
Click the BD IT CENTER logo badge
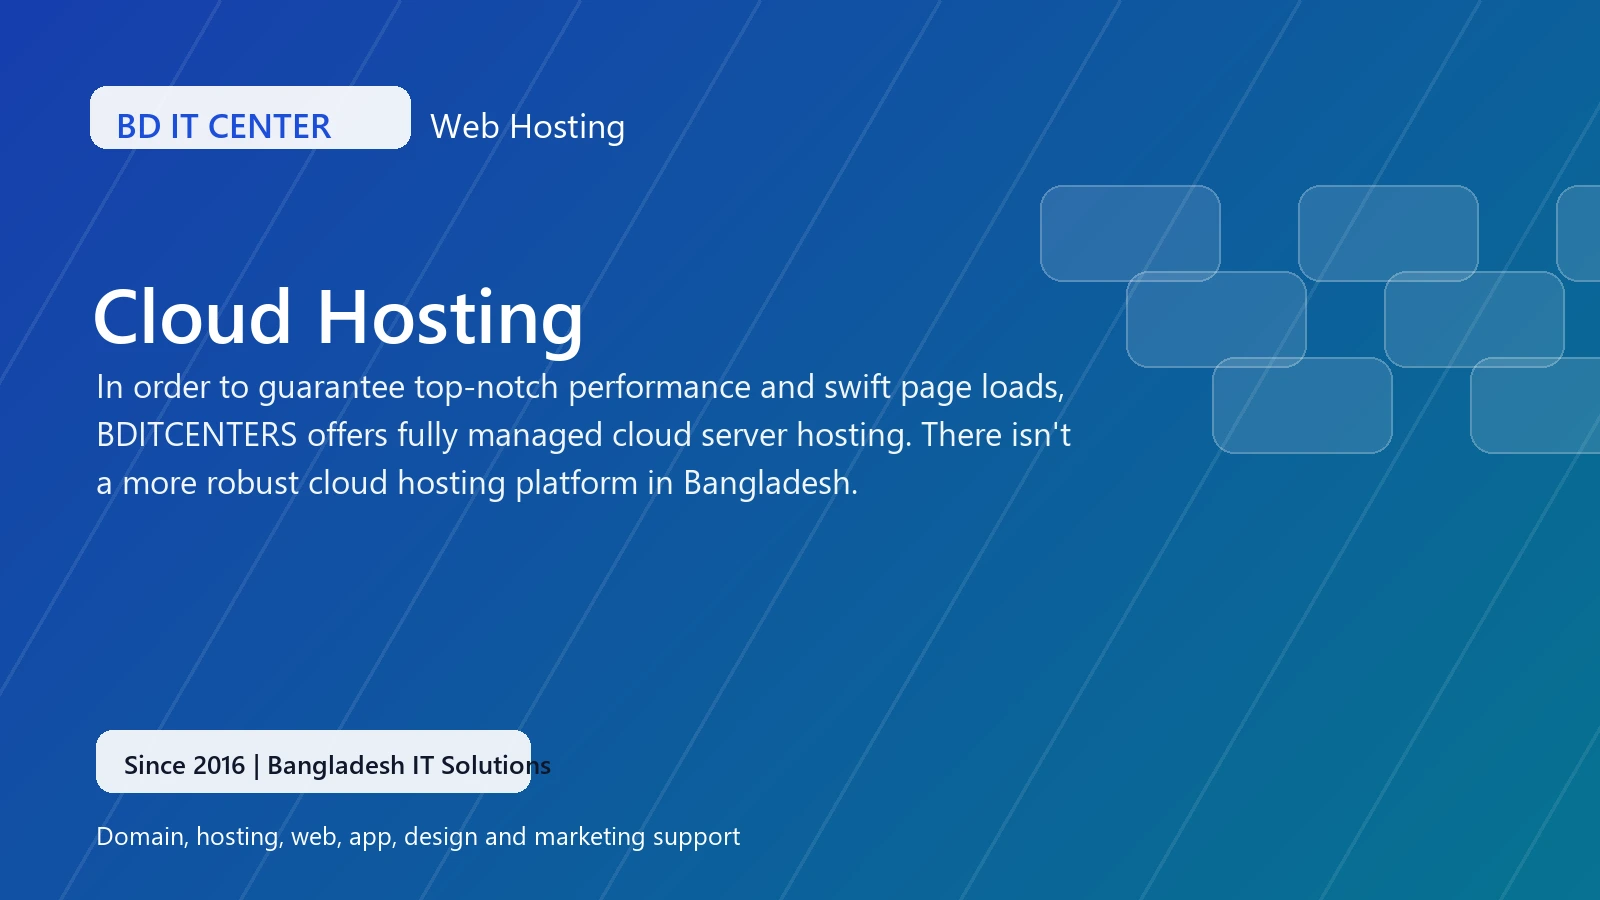[250, 118]
